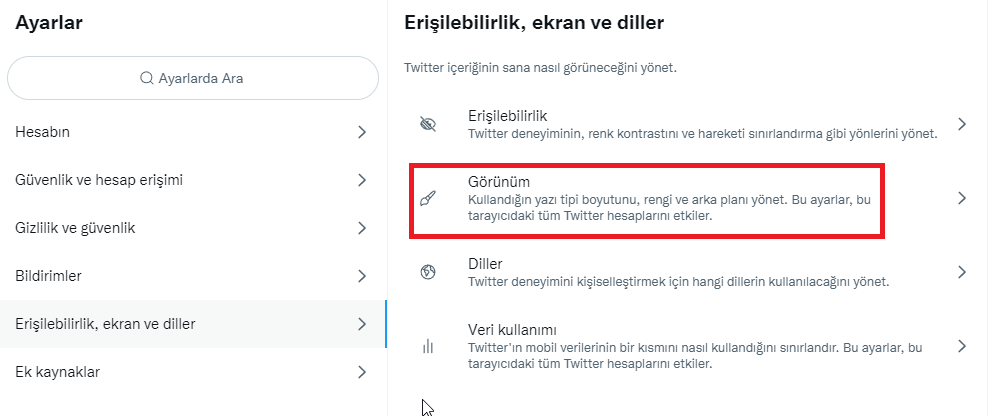This screenshot has height=416, width=1008.
Task: Open Diller row chevron on right
Action: click(x=961, y=272)
